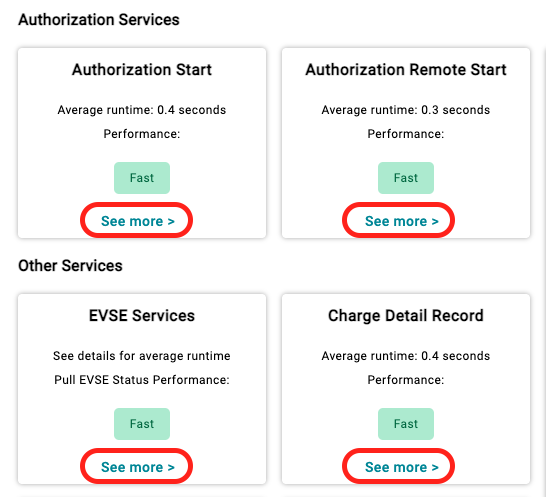
Task: Click the Pull EVSE Status Performance label
Action: coord(142,380)
